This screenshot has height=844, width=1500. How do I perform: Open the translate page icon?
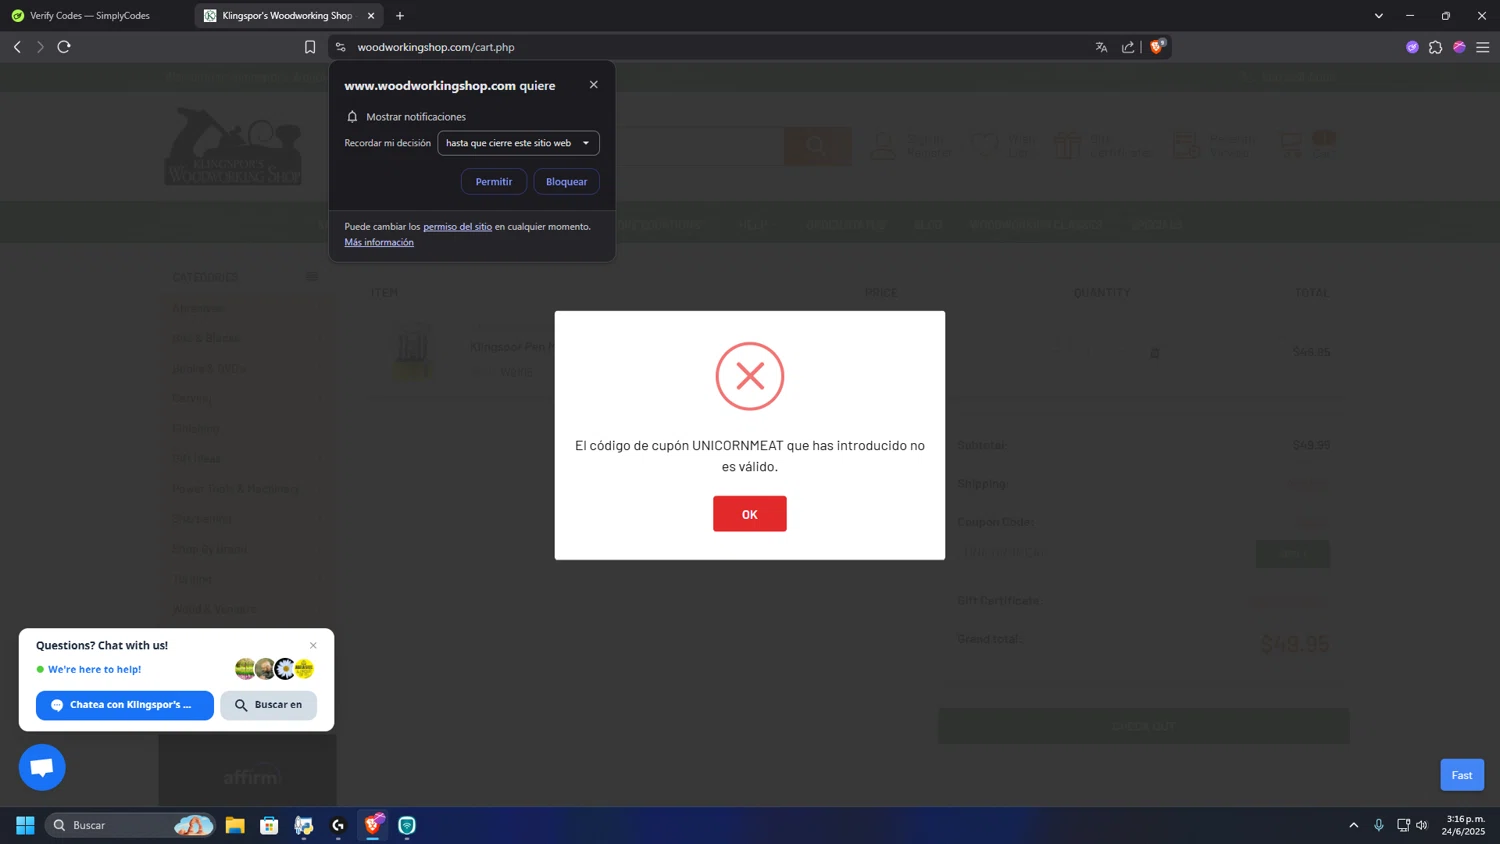[1101, 47]
